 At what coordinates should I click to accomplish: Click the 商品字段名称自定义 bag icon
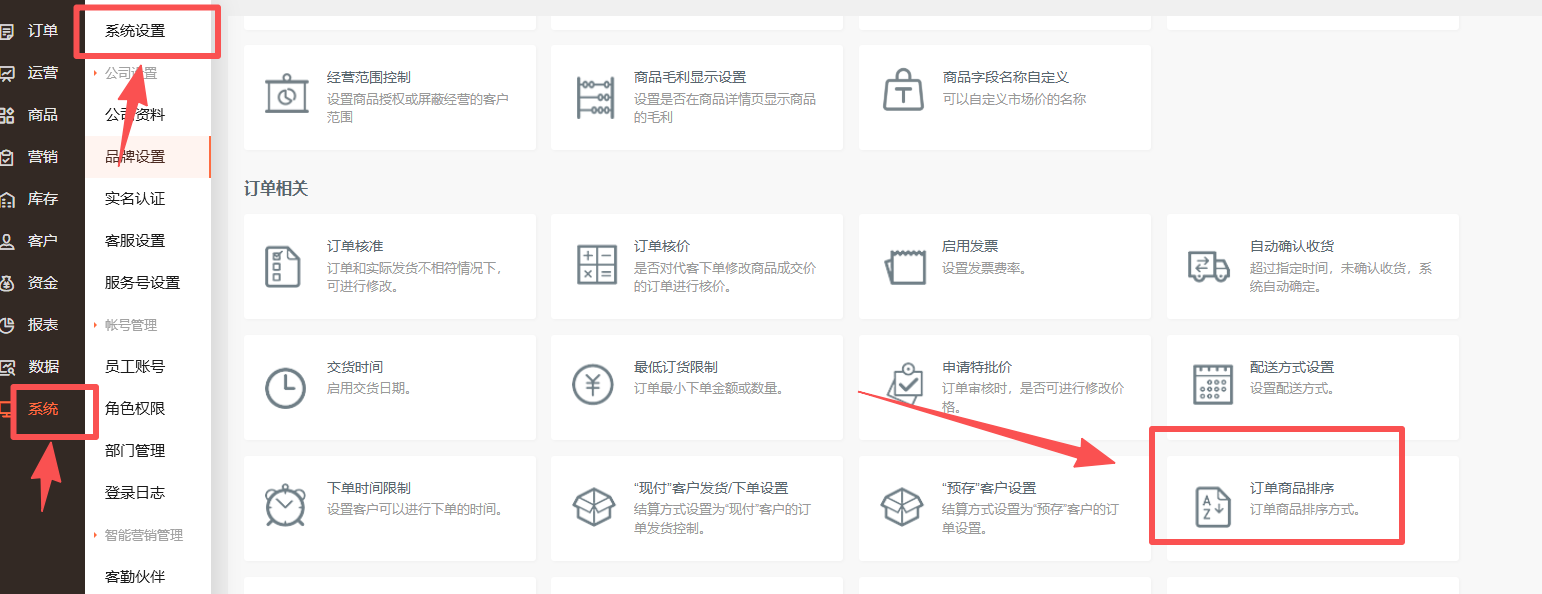point(903,90)
